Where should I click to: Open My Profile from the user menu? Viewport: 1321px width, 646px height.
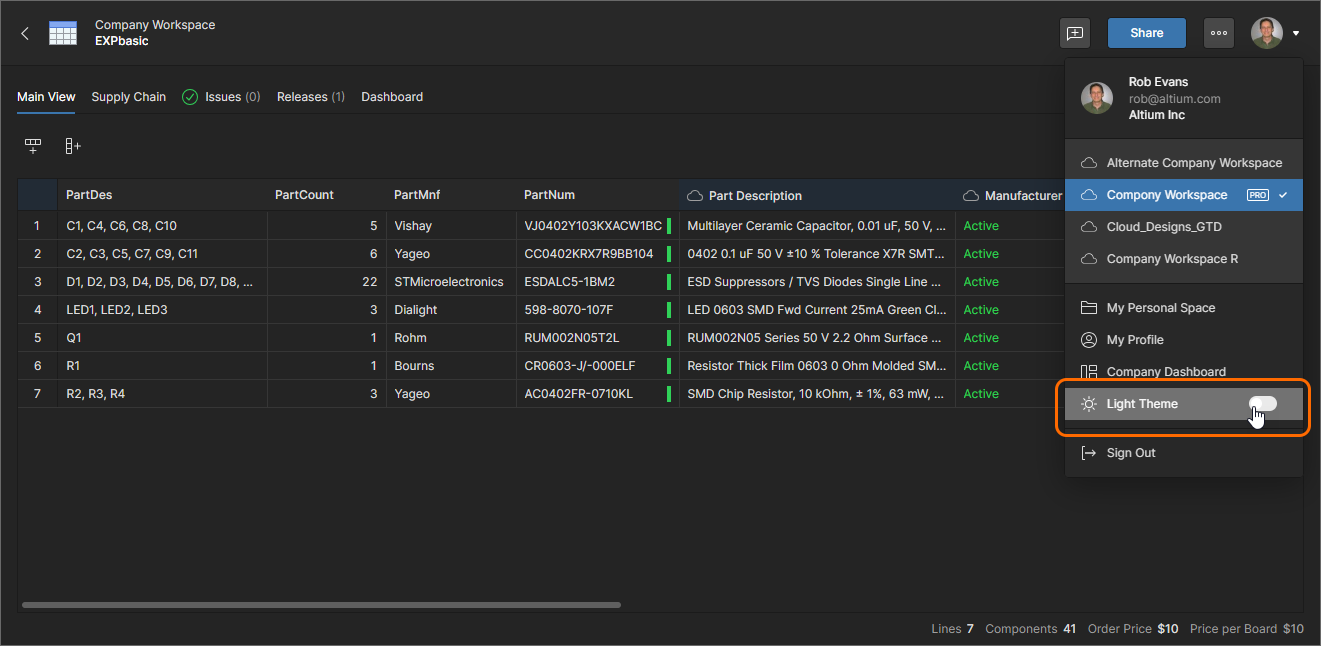click(1135, 340)
